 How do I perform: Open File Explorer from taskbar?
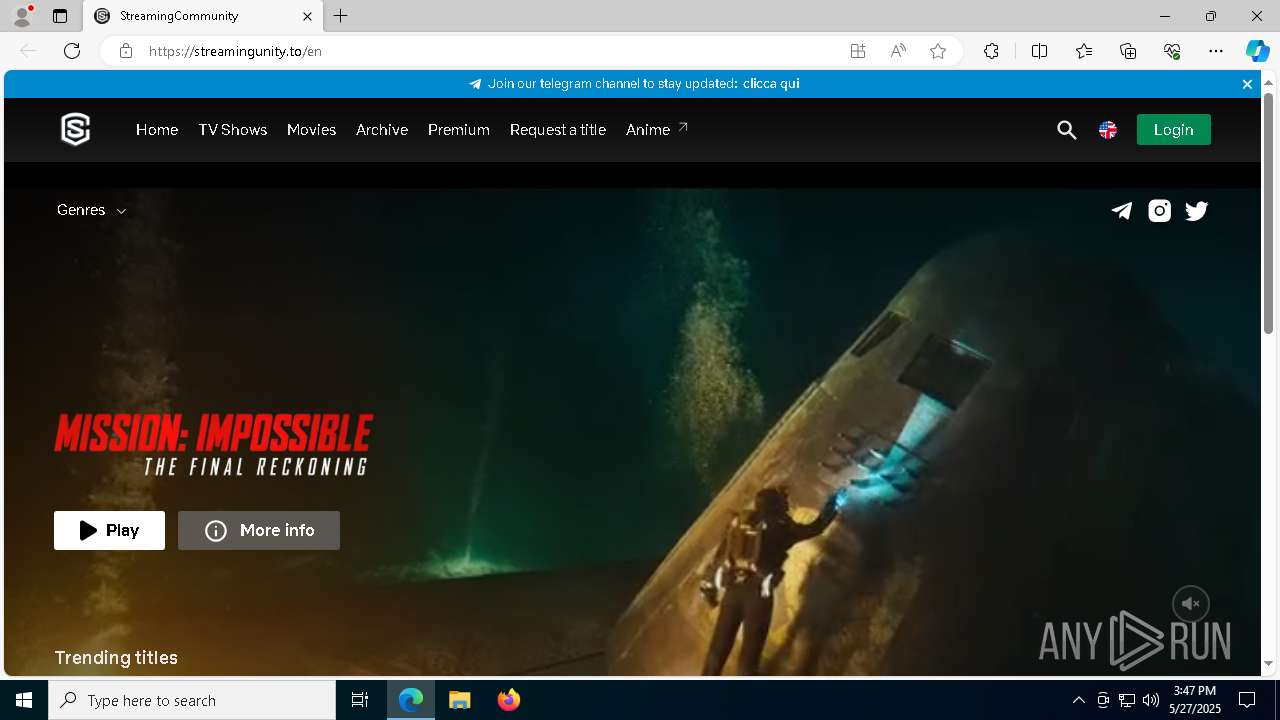pyautogui.click(x=459, y=700)
